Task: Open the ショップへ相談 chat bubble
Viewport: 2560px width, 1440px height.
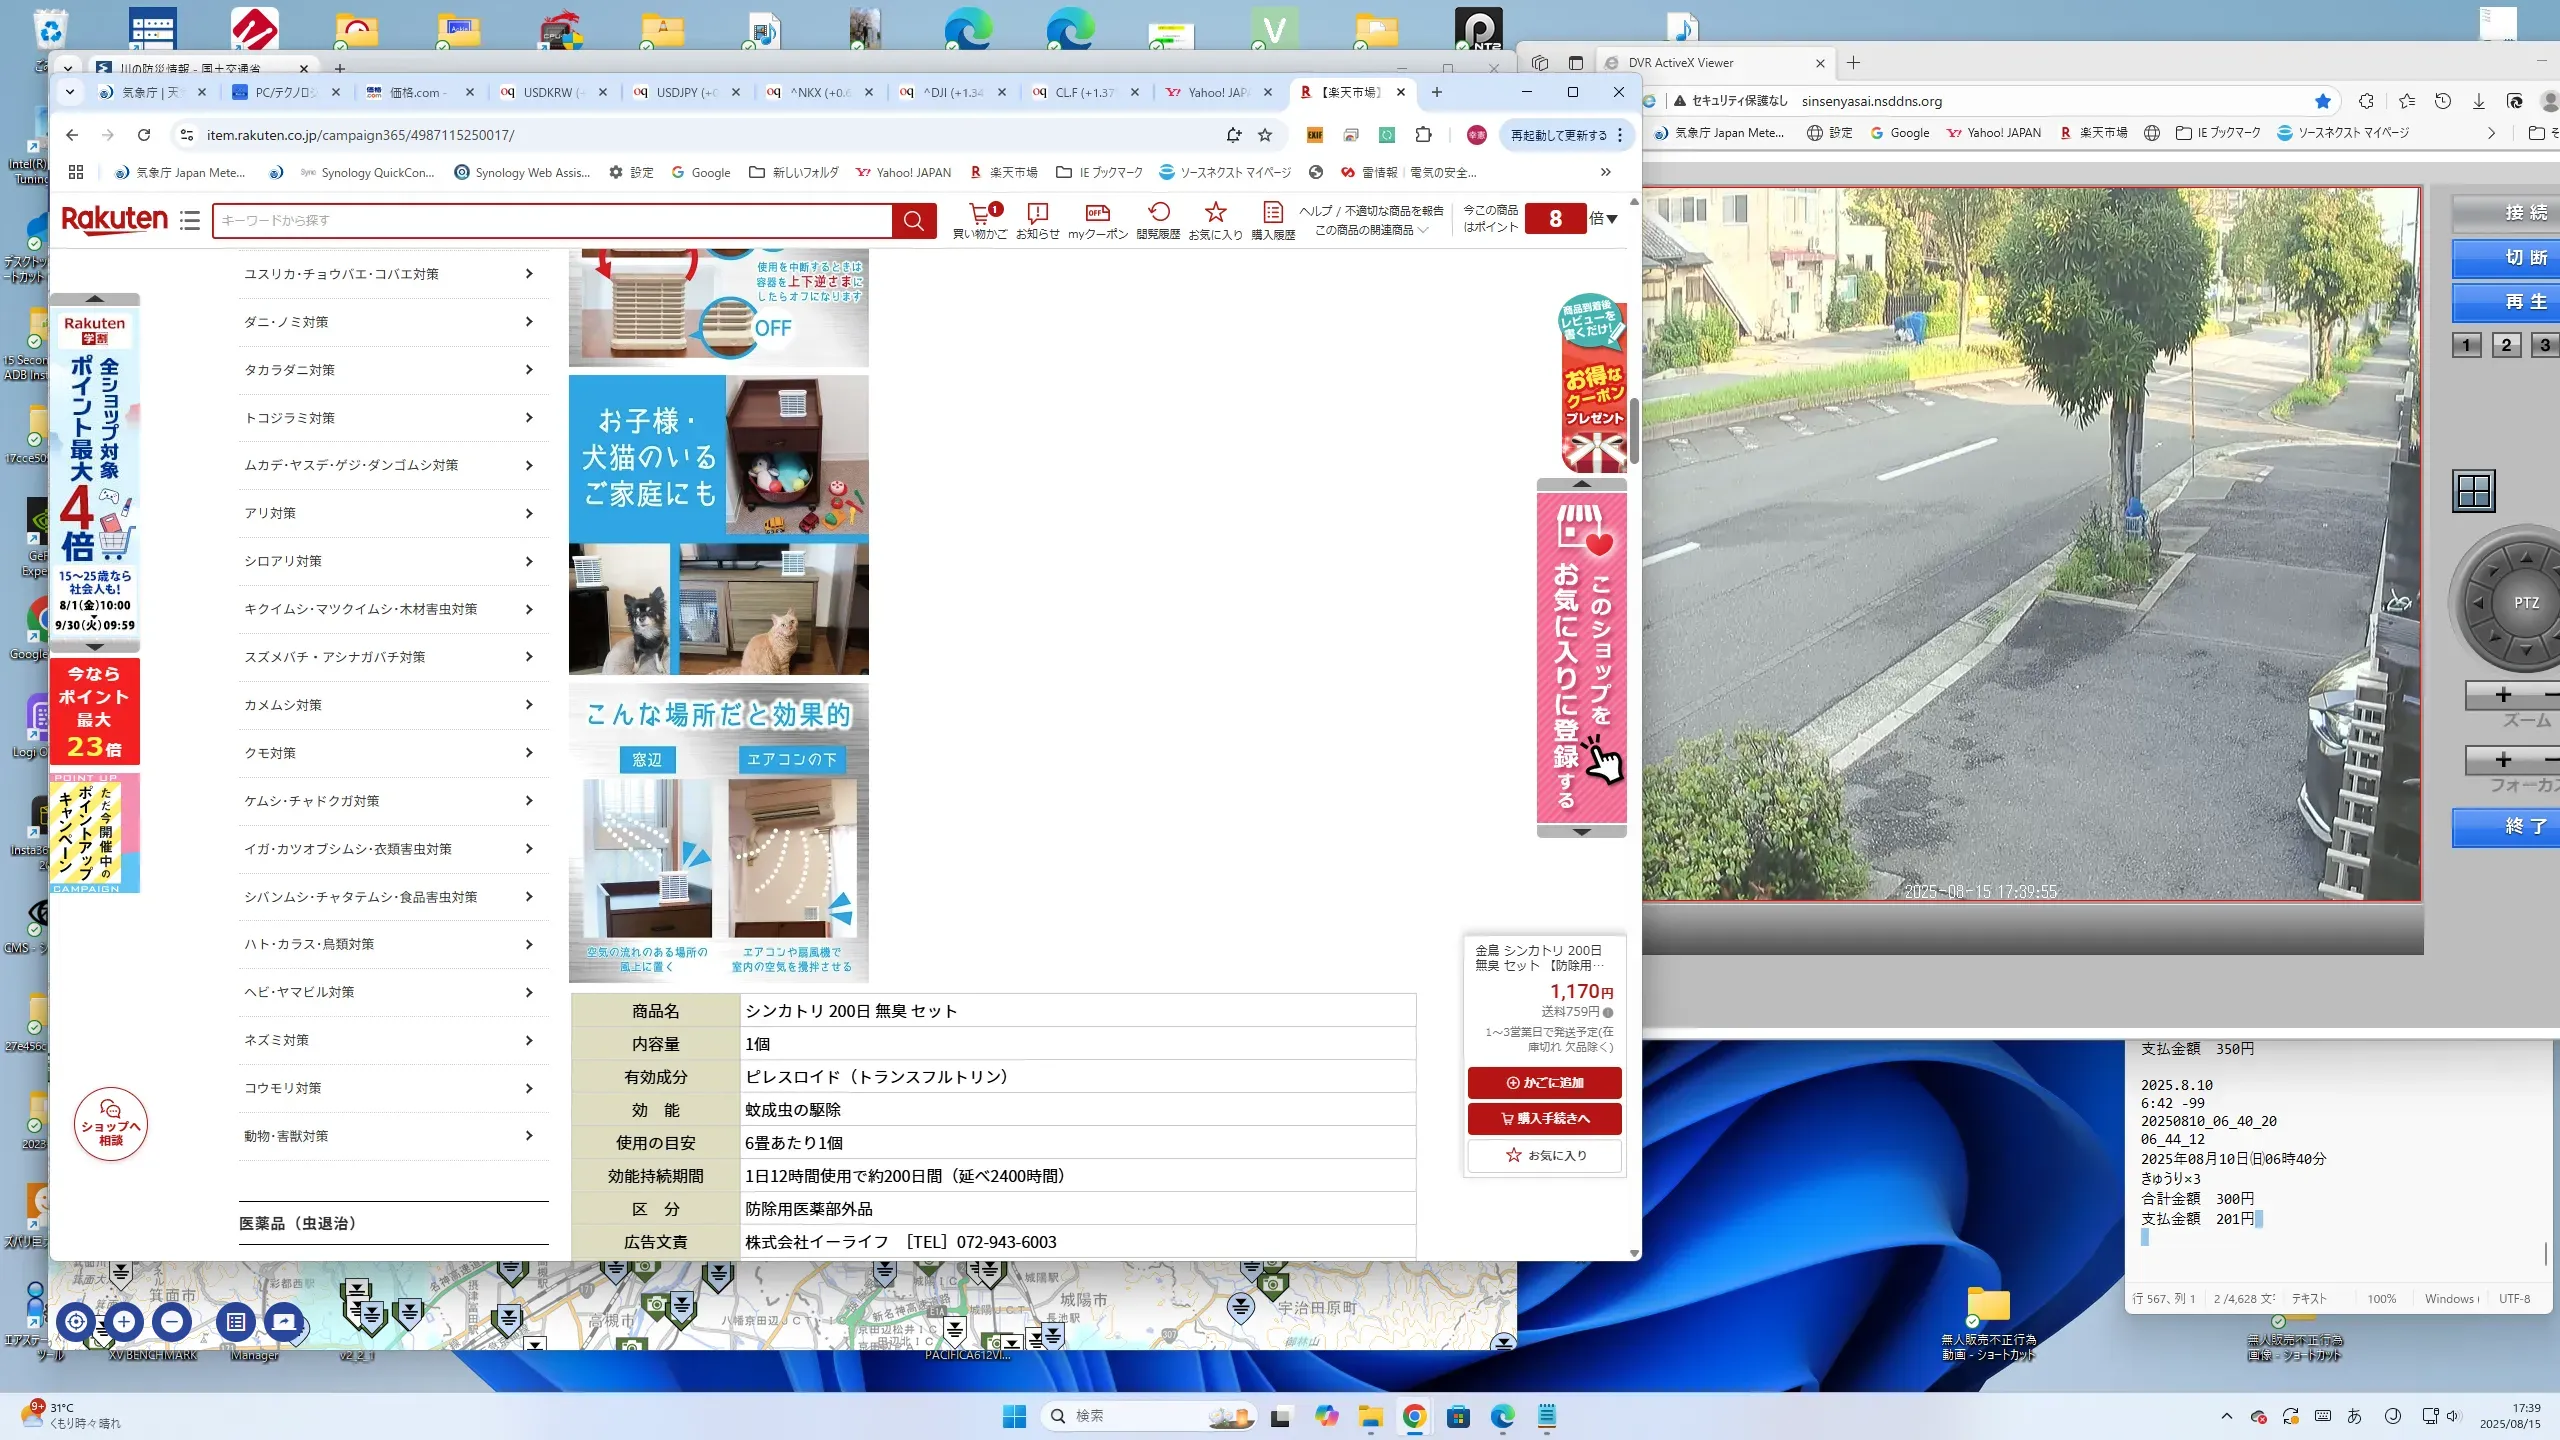Action: (111, 1124)
